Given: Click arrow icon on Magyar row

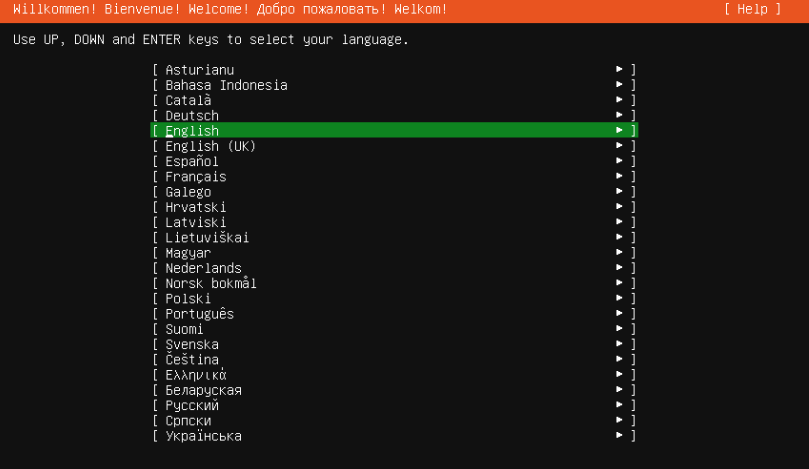Looking at the screenshot, I should pyautogui.click(x=619, y=252).
